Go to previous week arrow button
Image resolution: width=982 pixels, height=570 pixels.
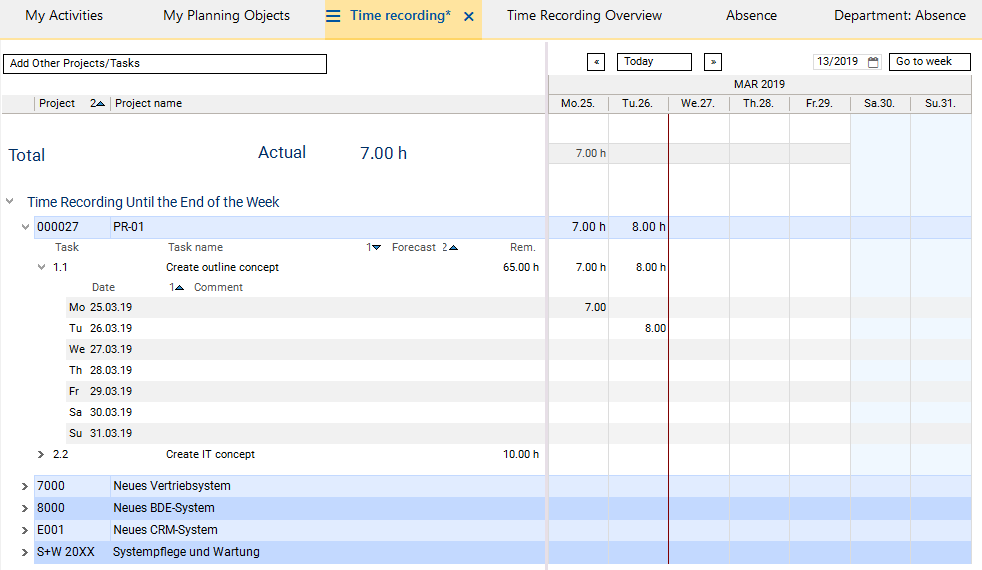596,62
